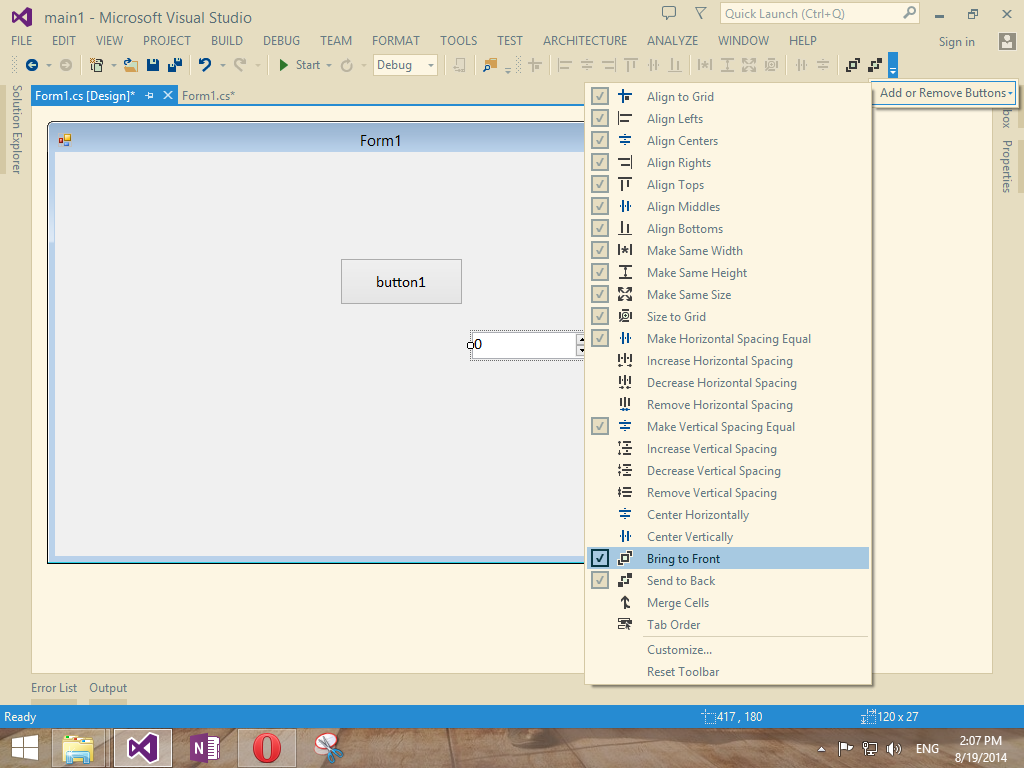This screenshot has width=1024, height=768.
Task: Expand the Undo history dropdown arrow
Action: tap(223, 65)
